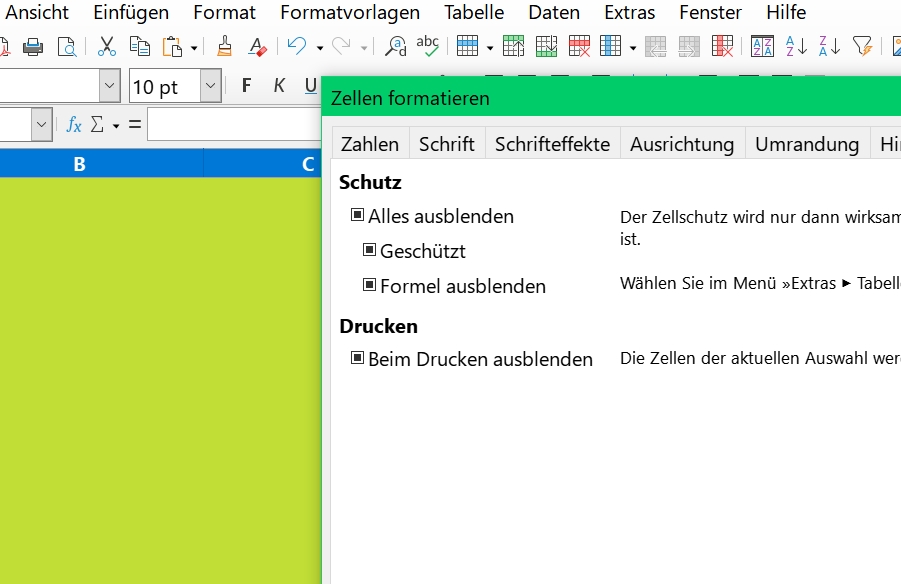Image resolution: width=901 pixels, height=584 pixels.
Task: Open the Einfügen menu
Action: coord(131,12)
